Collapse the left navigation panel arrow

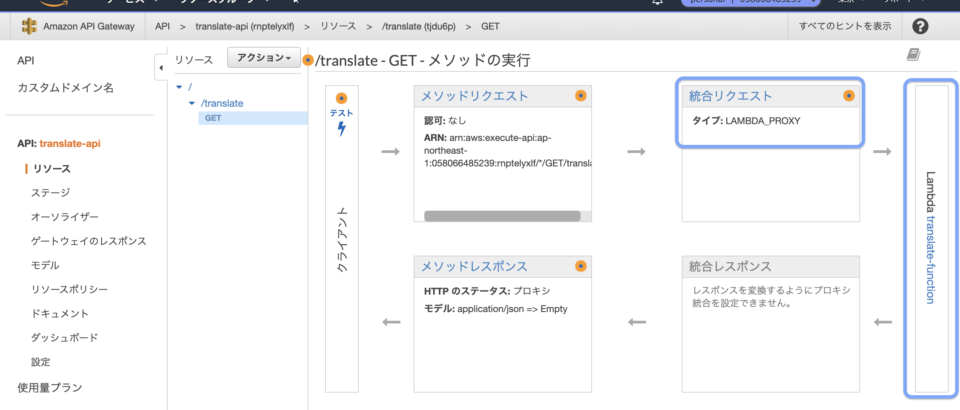(160, 67)
